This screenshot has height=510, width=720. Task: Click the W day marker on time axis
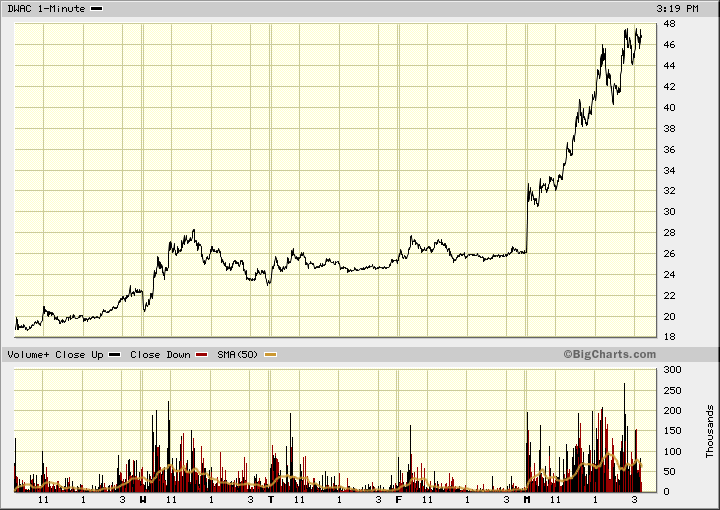coord(143,499)
